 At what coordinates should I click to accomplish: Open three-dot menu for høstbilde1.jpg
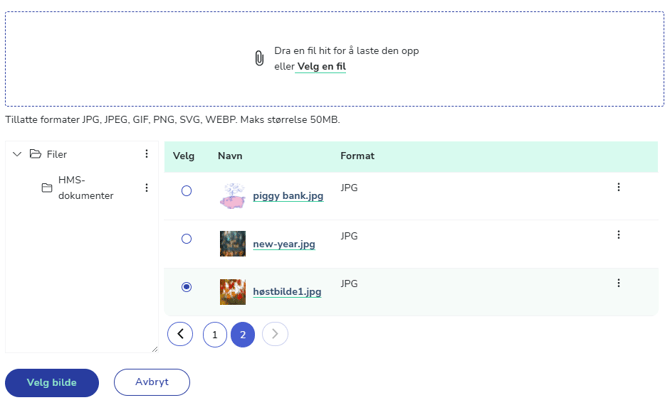[x=618, y=283]
